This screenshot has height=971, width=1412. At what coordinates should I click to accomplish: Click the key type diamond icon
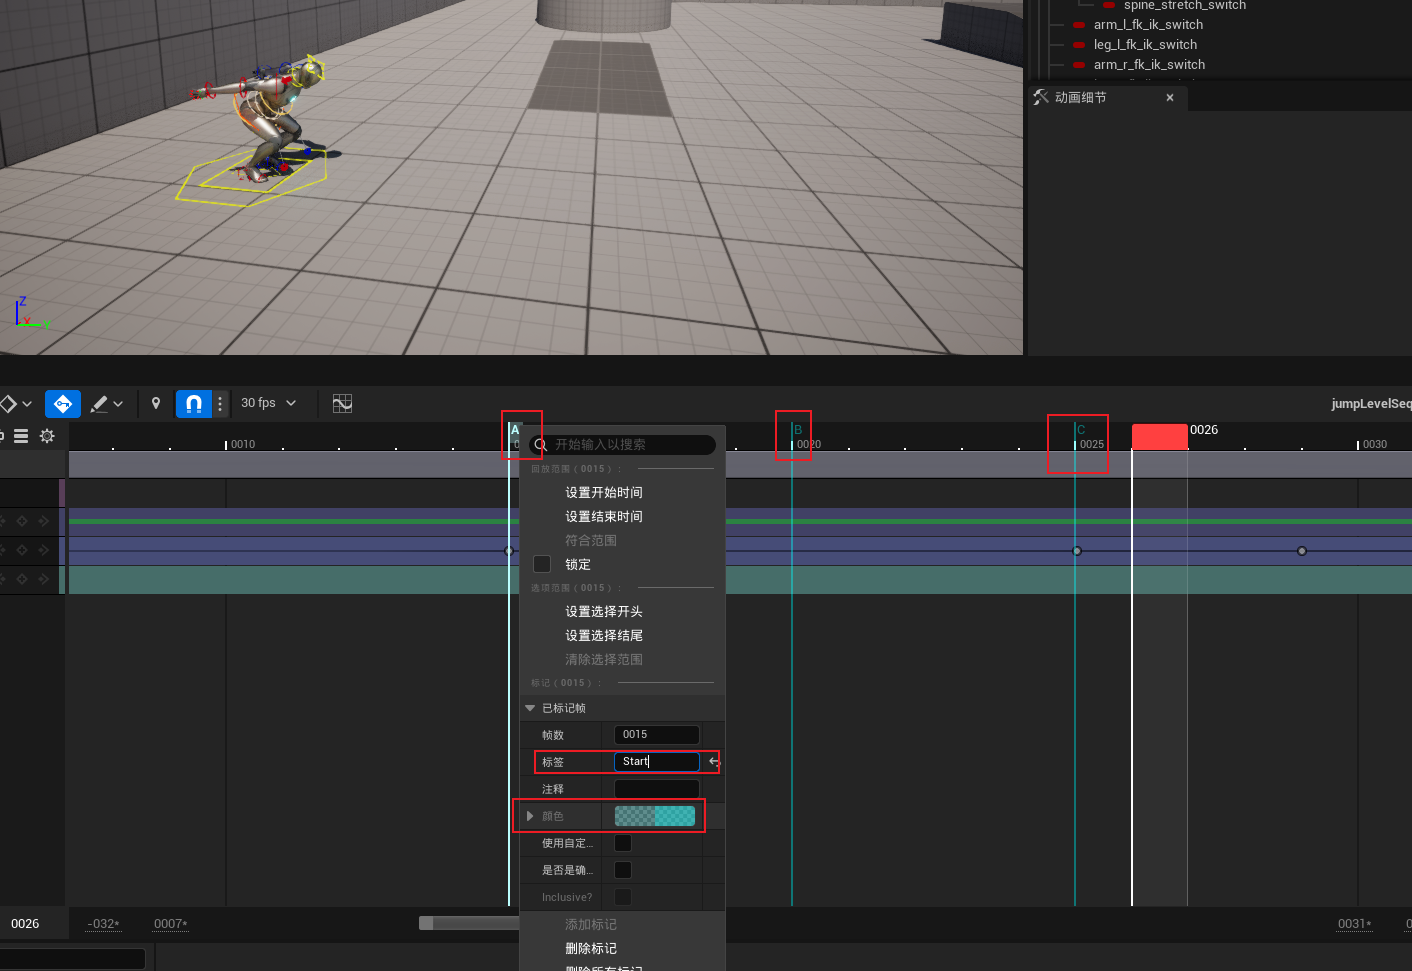click(x=8, y=404)
